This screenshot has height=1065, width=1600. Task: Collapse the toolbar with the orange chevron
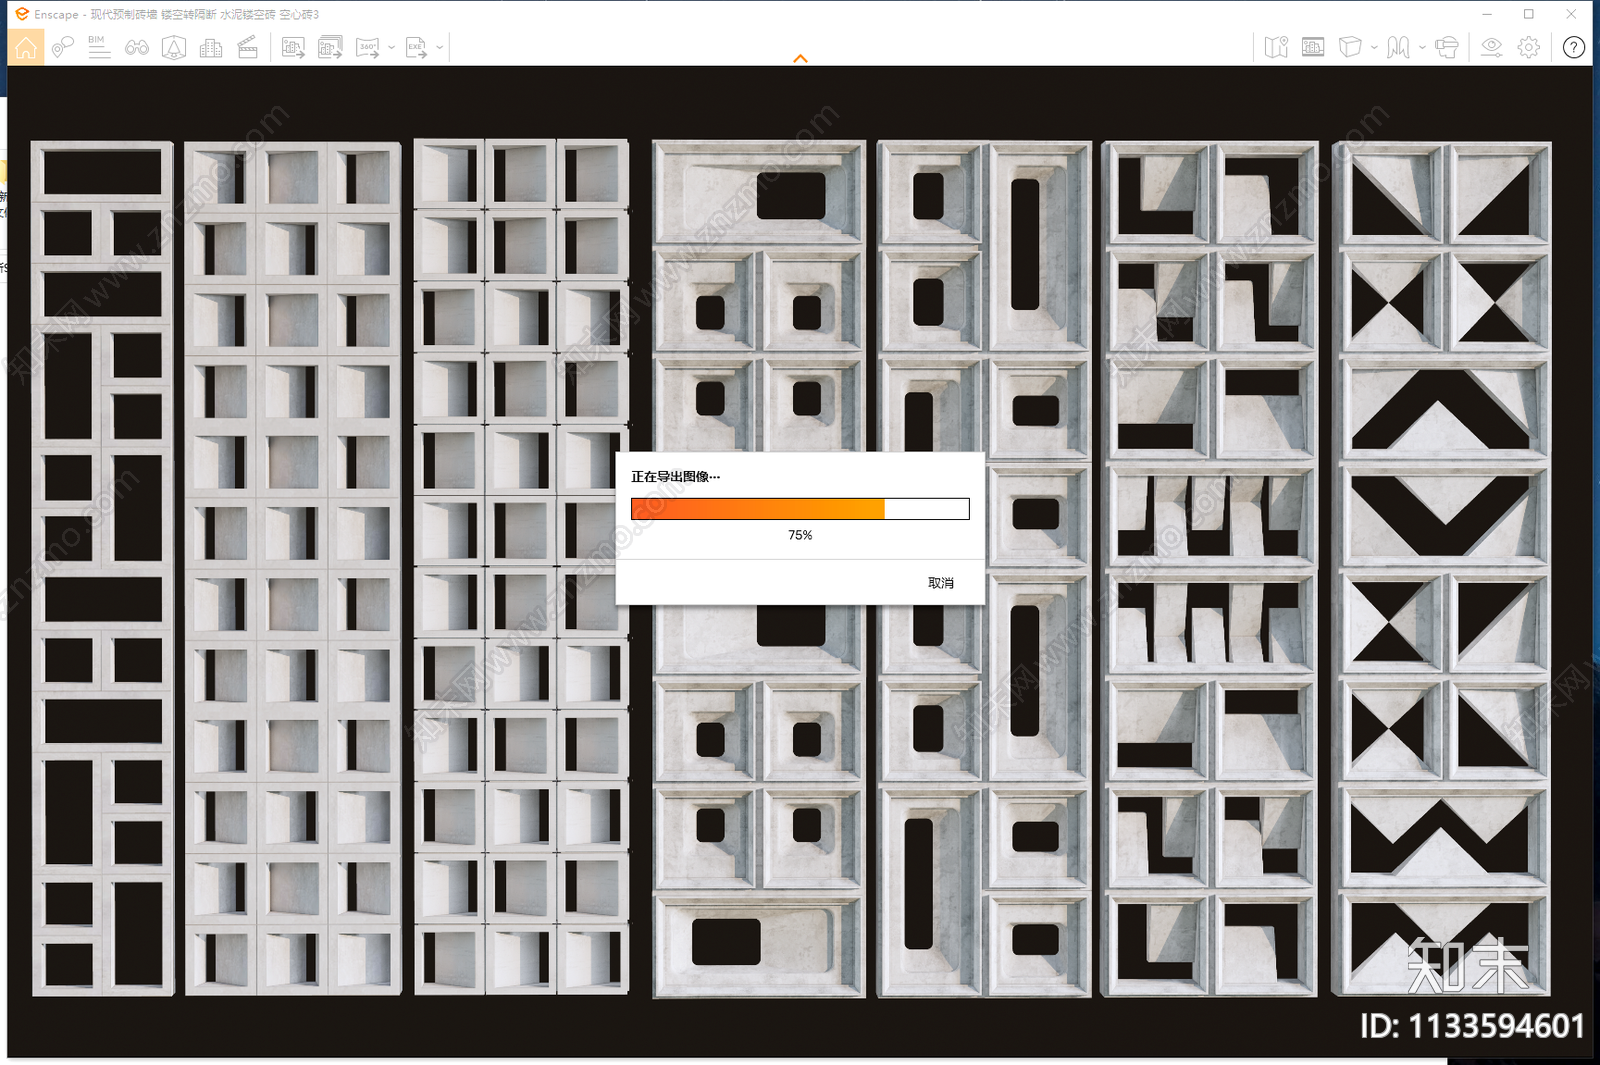800,59
